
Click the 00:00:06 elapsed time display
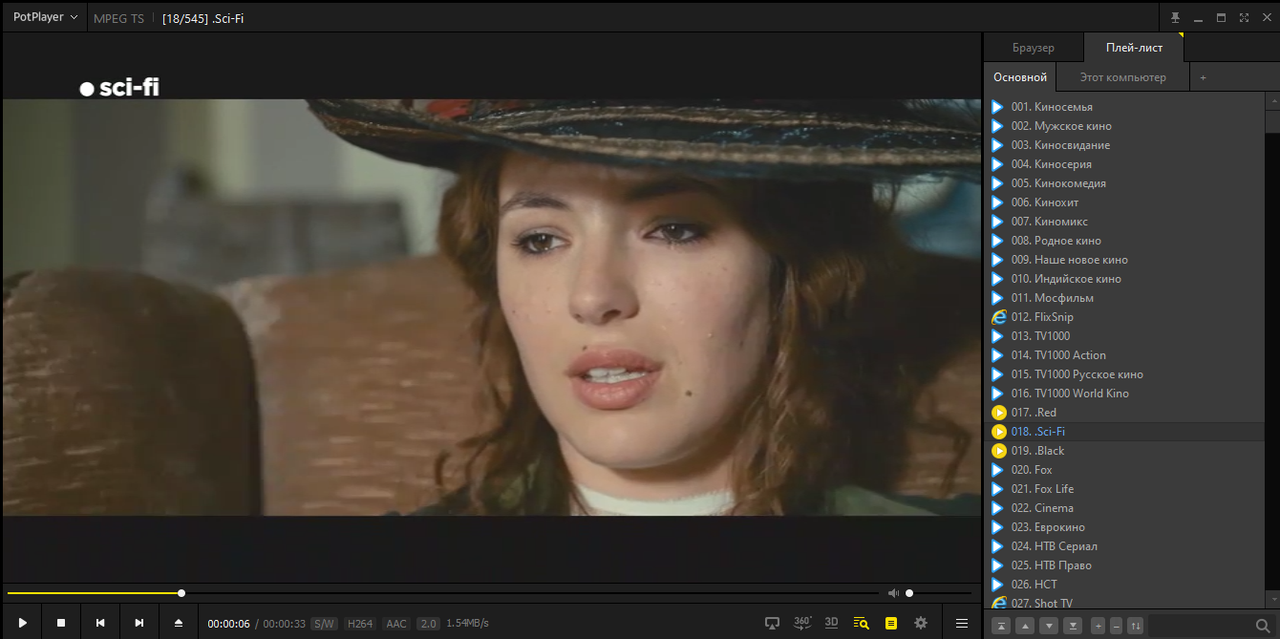(229, 623)
